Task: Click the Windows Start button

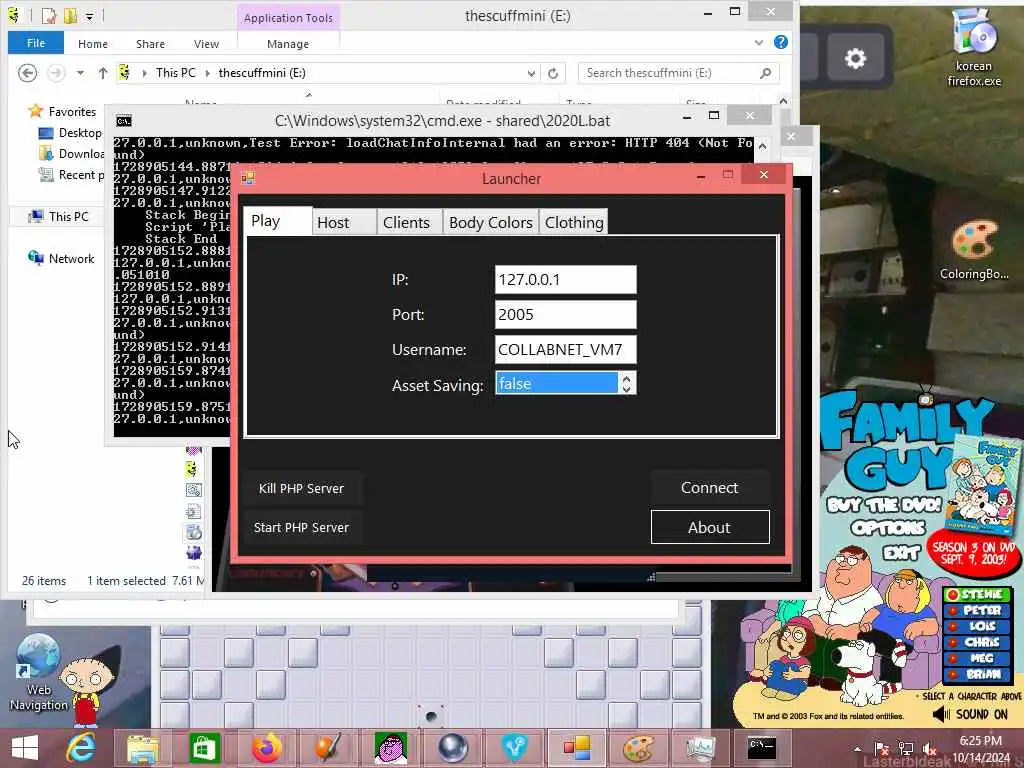Action: 25,748
